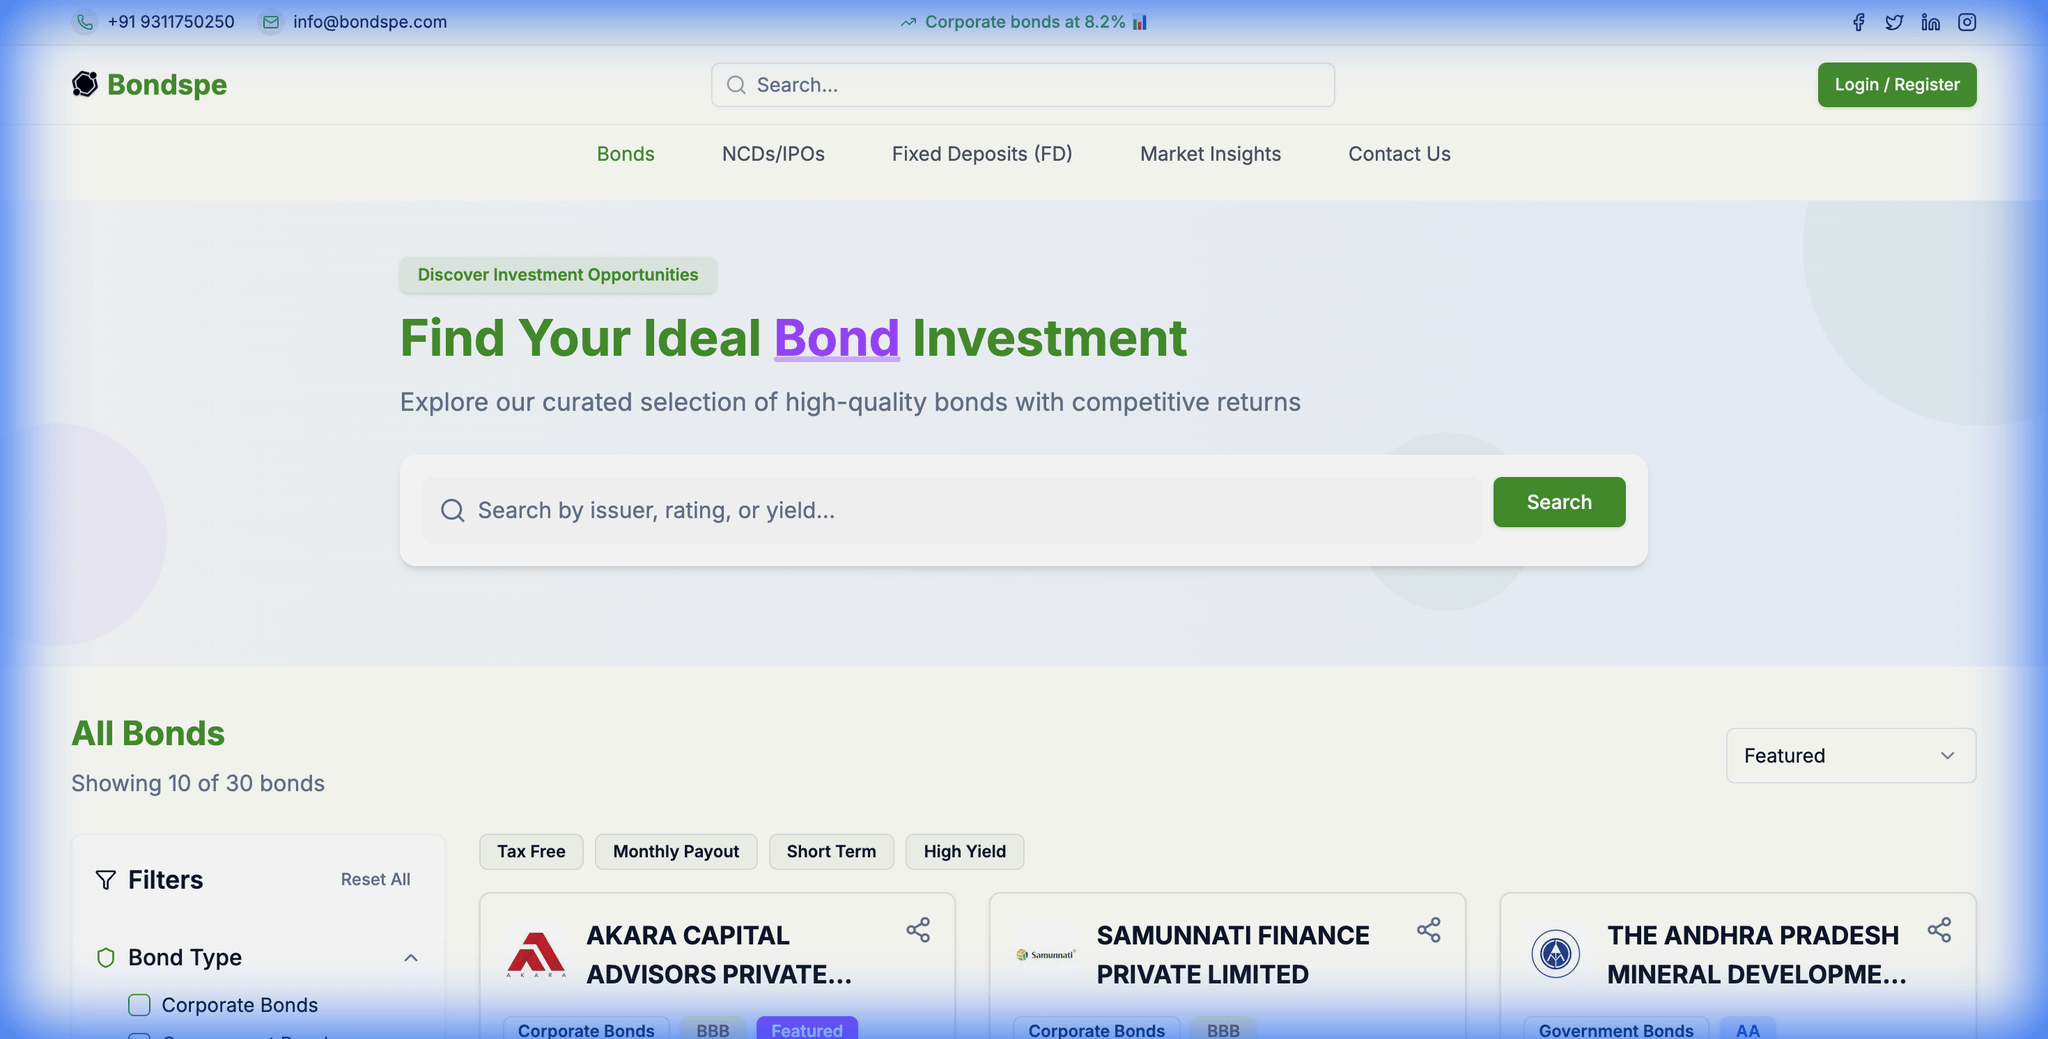Open SAMUNNATI FINANCE PRIVATE LIMITED bond title

coord(1233,955)
